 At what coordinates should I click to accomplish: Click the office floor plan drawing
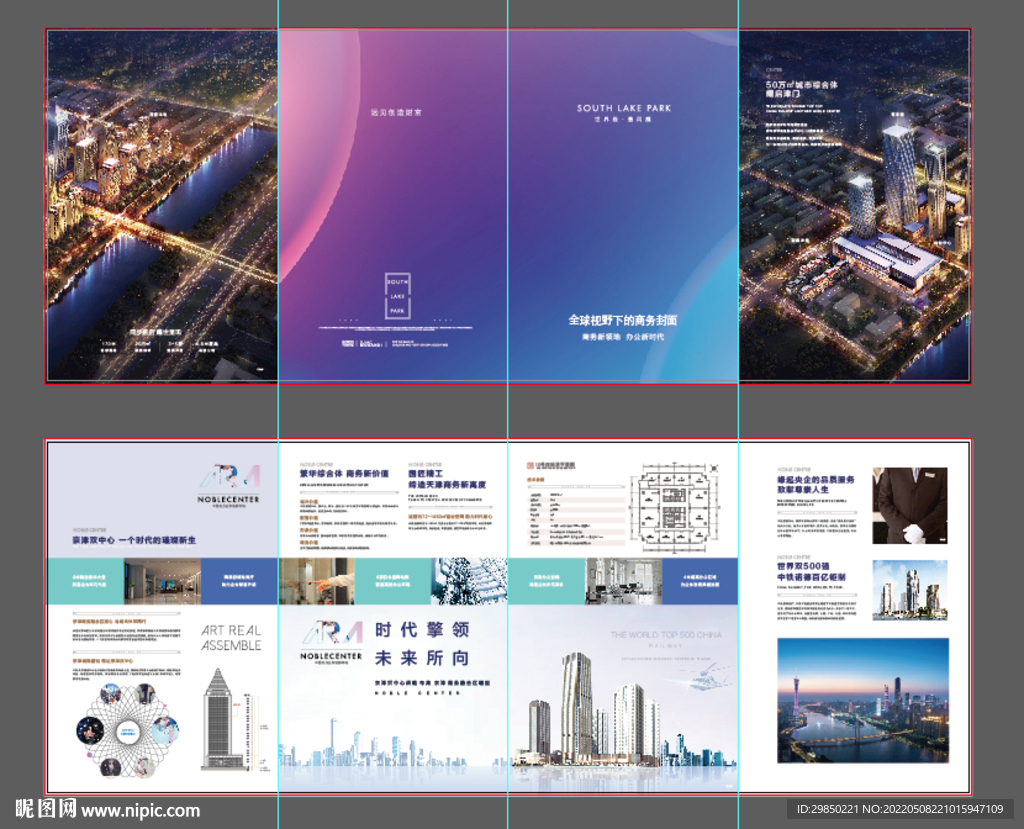(x=675, y=506)
